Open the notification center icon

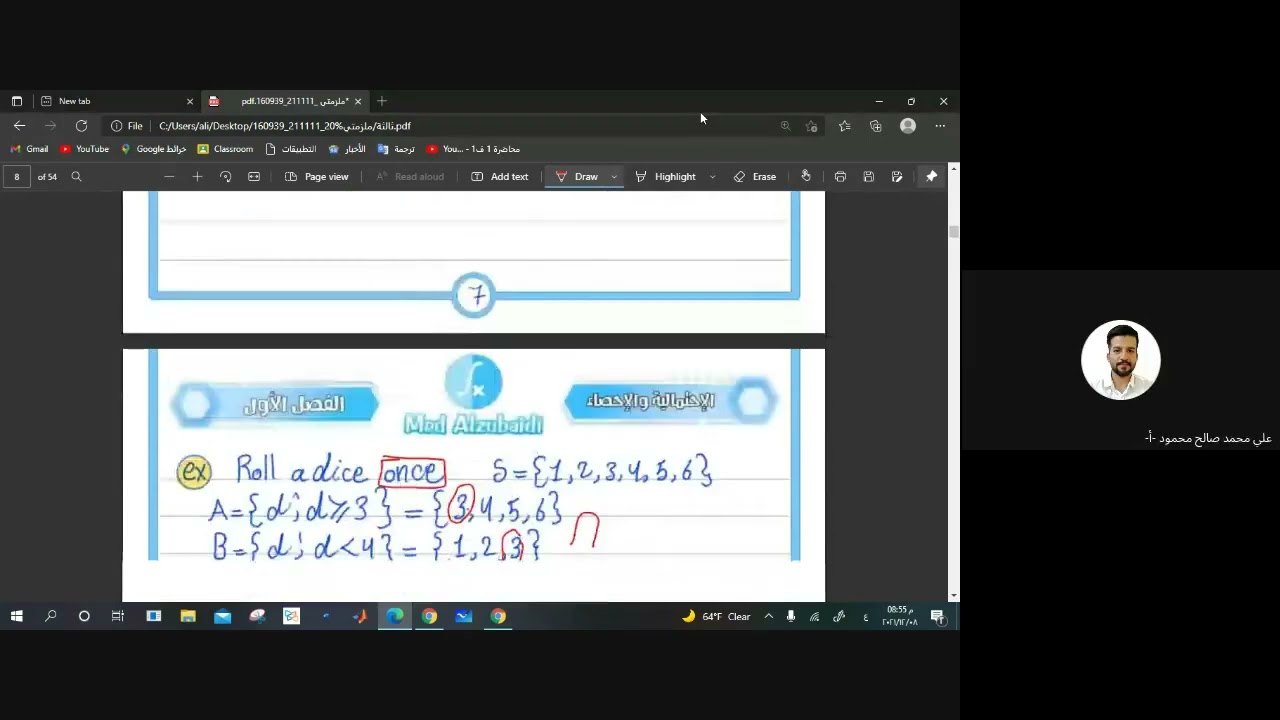click(938, 616)
